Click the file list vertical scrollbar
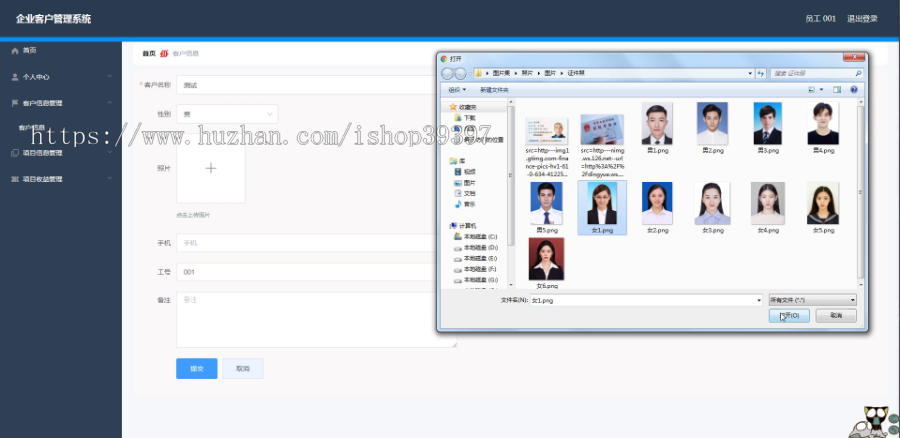Viewport: 900px width, 438px height. (x=860, y=193)
